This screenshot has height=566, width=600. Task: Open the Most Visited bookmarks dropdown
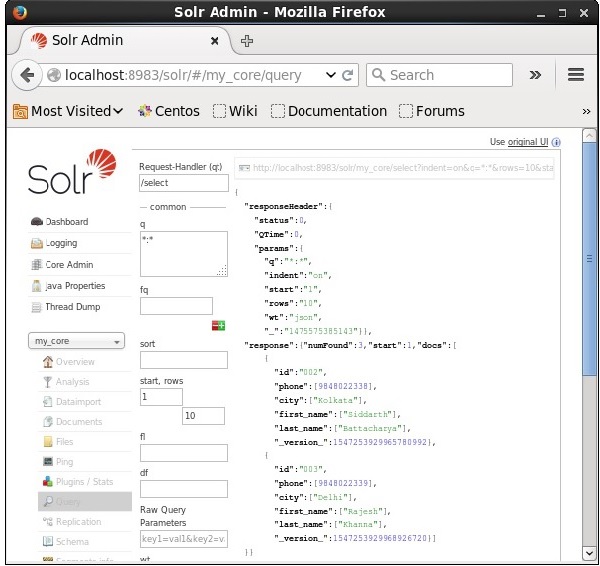click(68, 111)
